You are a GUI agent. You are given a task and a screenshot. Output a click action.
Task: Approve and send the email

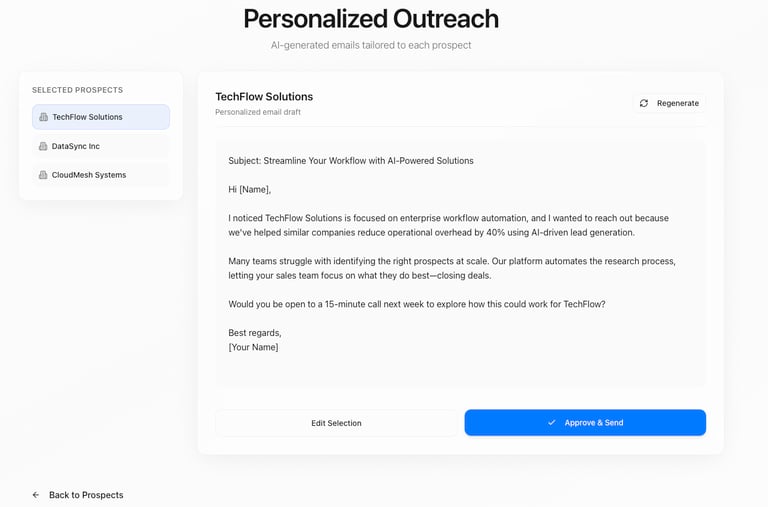click(x=585, y=423)
